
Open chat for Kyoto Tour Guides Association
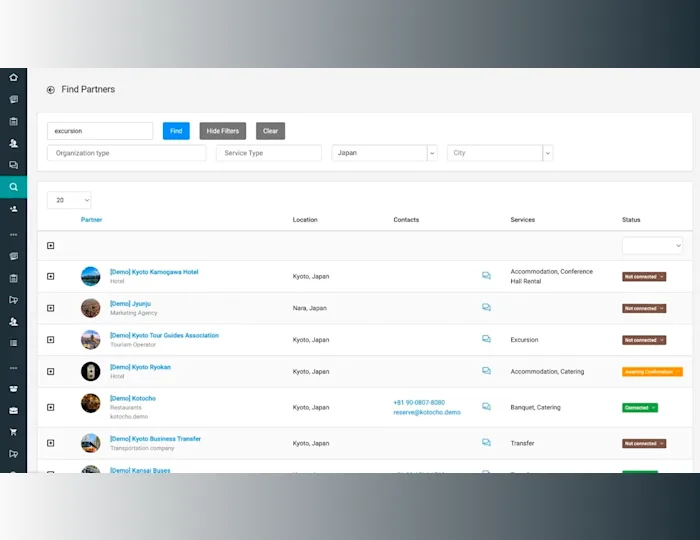pos(486,339)
